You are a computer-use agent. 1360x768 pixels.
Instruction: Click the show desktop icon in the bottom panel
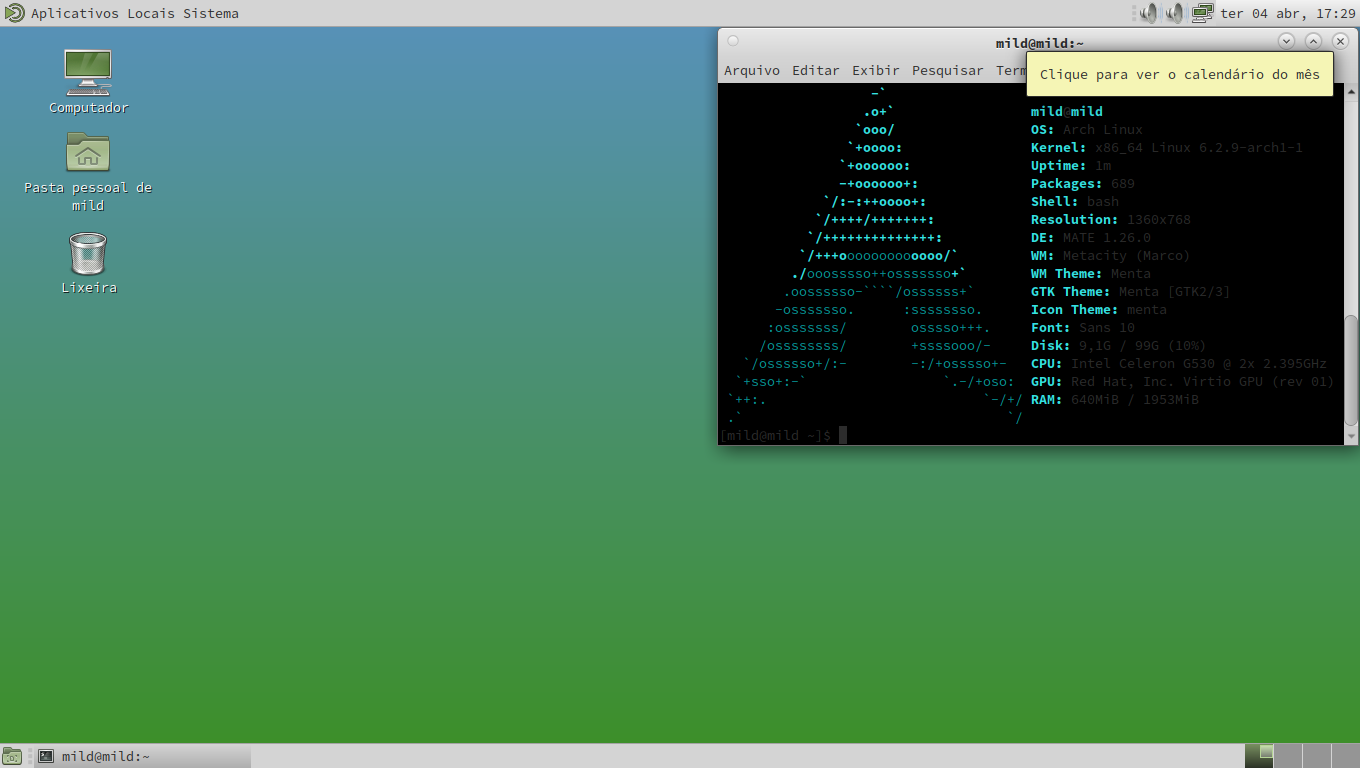[x=13, y=756]
